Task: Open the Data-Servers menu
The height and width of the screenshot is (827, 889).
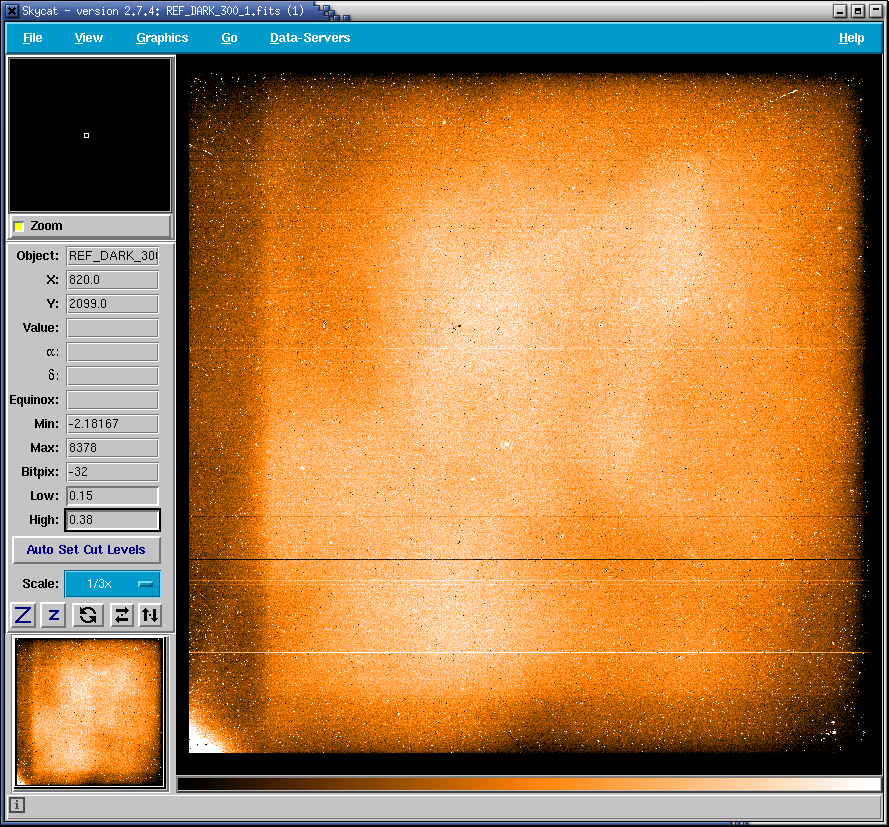Action: 310,38
